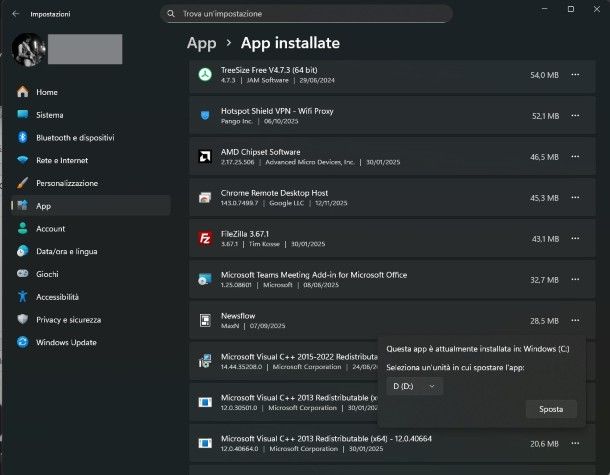The height and width of the screenshot is (475, 610).
Task: Open more options for FileZilla 3.67.1
Action: [575, 238]
